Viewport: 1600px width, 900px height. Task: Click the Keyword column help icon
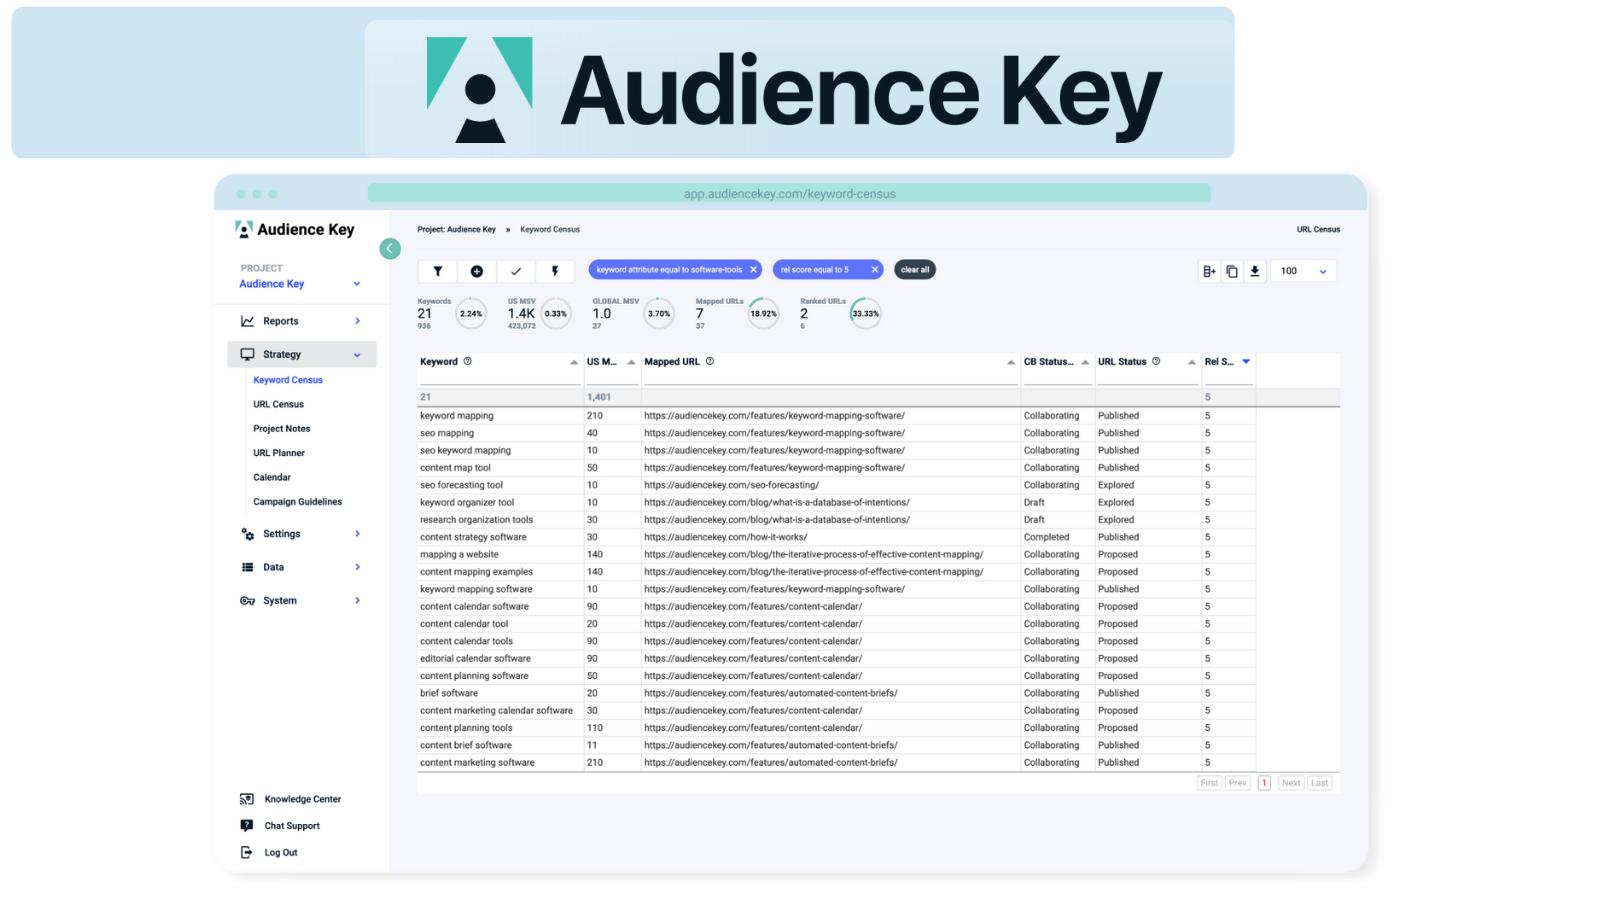coord(467,361)
